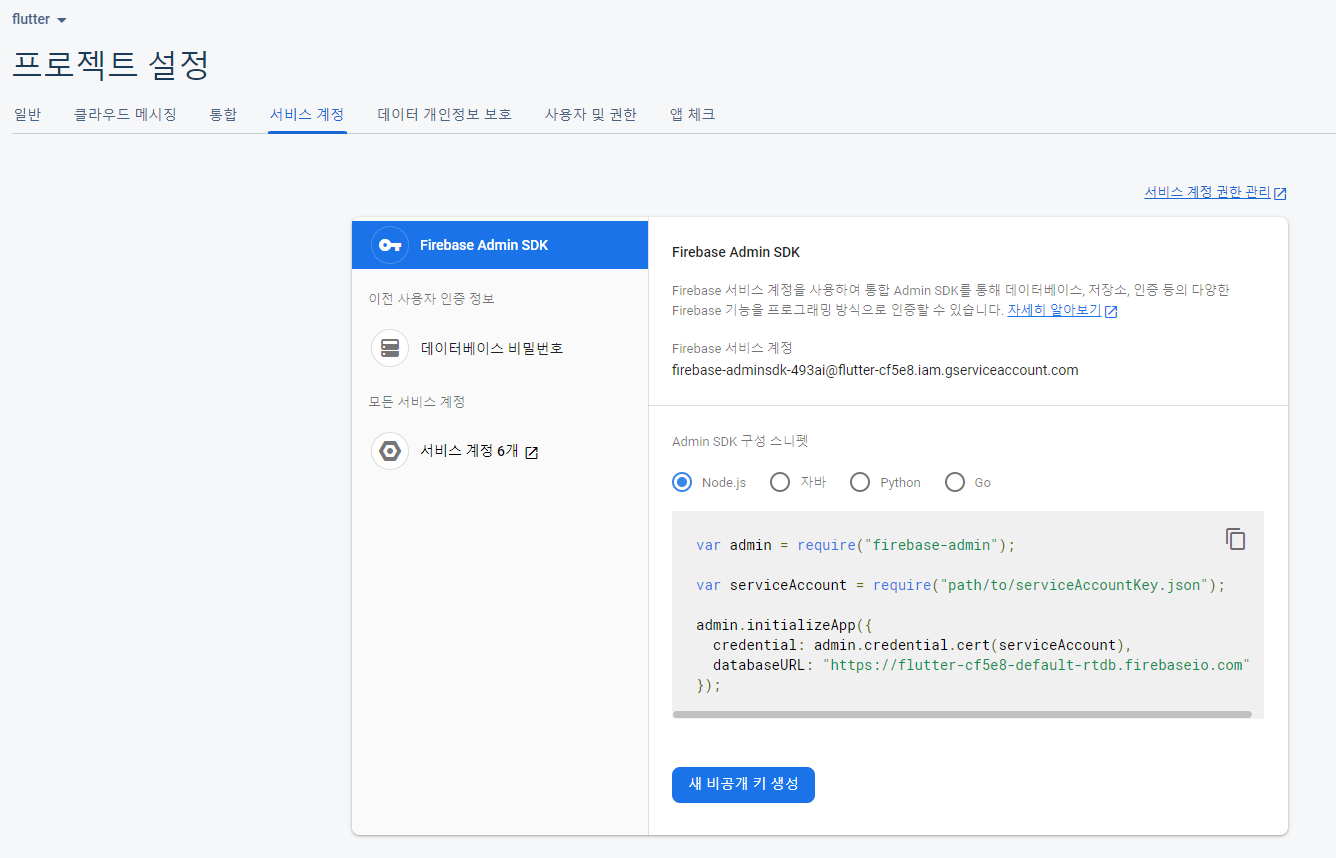Select Firebase Admin SDK in sidebar
This screenshot has width=1336, height=858.
point(500,245)
